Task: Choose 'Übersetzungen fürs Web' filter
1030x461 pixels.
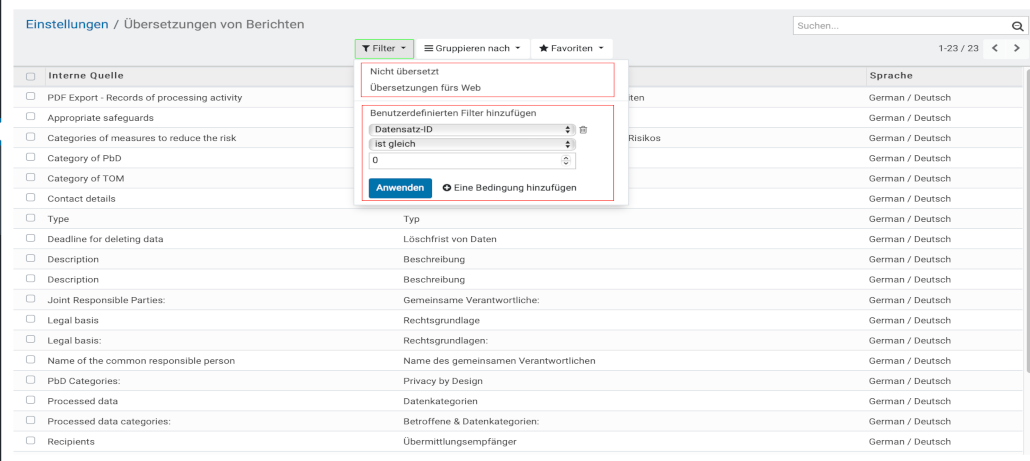Action: pyautogui.click(x=418, y=88)
